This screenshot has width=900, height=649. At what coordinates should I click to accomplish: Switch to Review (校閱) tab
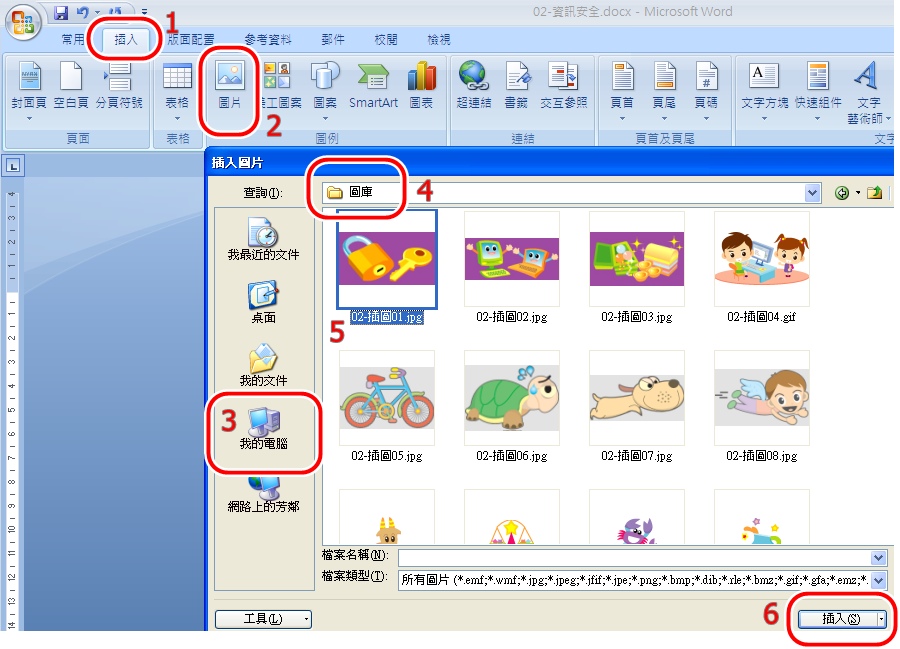(386, 40)
